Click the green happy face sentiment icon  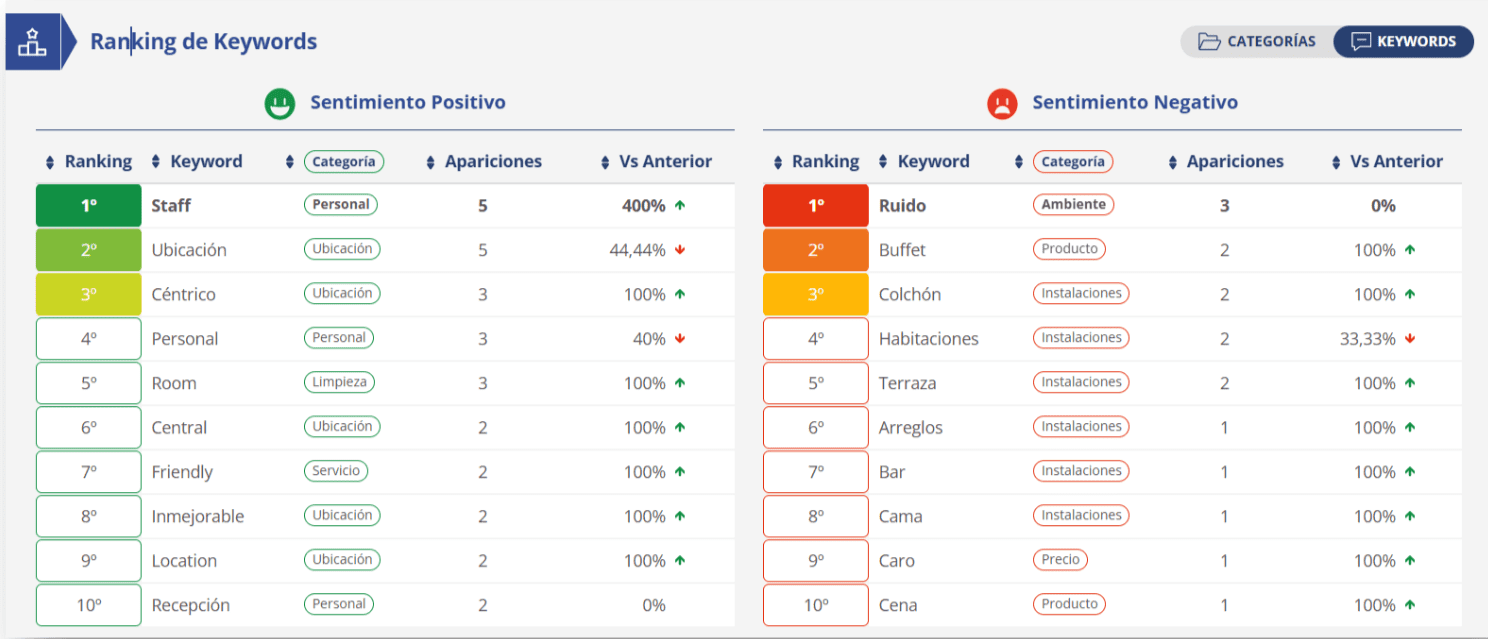click(x=280, y=103)
